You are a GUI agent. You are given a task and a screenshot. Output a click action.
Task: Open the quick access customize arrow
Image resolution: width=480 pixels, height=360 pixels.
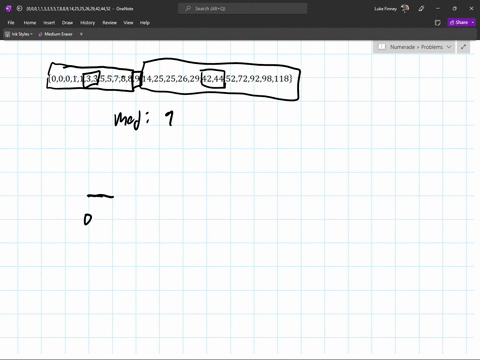81,34
